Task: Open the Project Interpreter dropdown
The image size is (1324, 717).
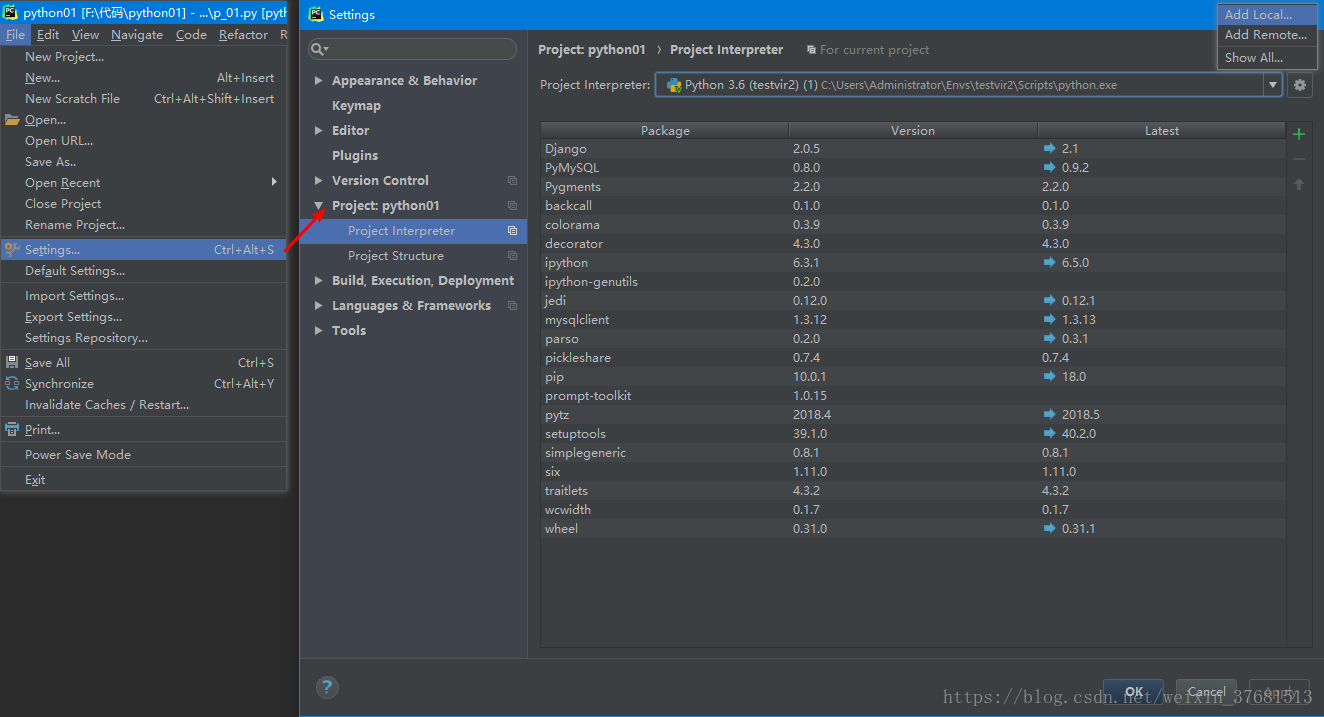Action: [x=1273, y=85]
